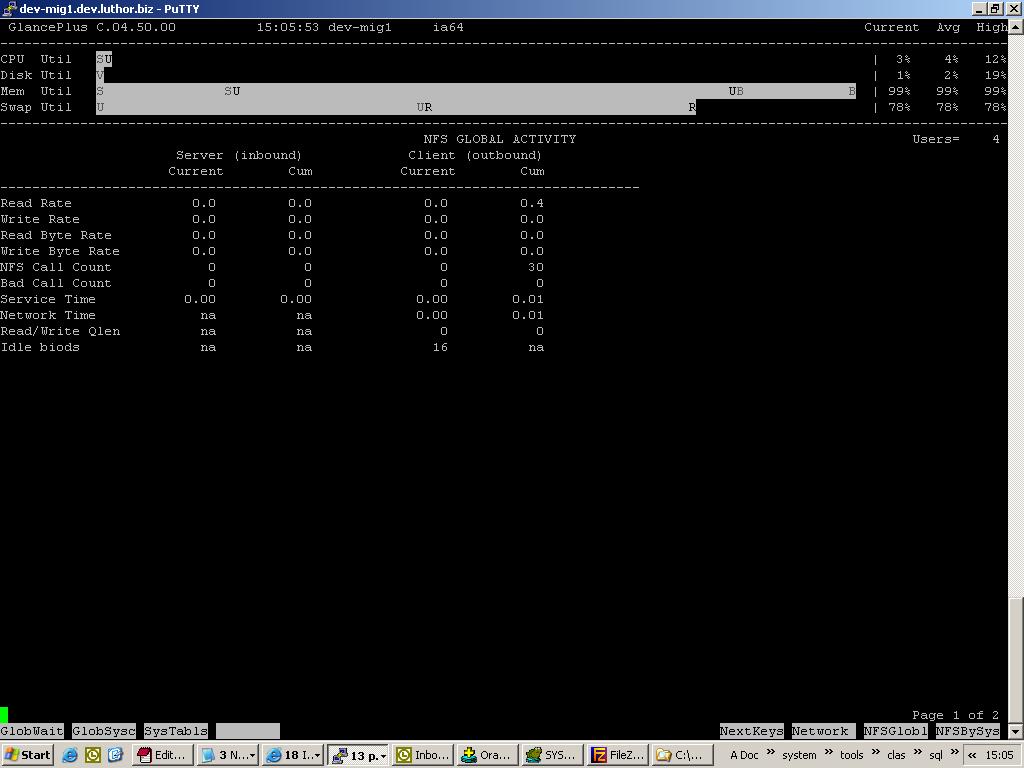Open the 'tools' toolbar folder on taskbar
Viewport: 1024px width, 768px height.
tap(851, 755)
